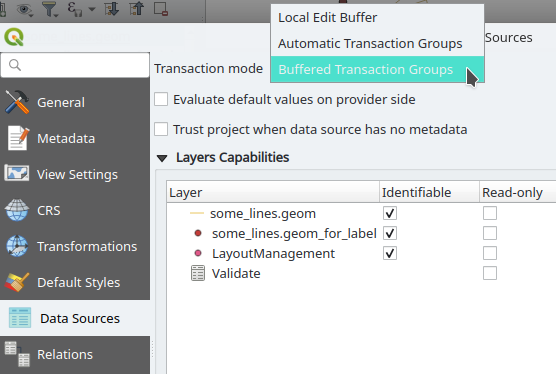Click the expand all layers icon

click(111, 9)
